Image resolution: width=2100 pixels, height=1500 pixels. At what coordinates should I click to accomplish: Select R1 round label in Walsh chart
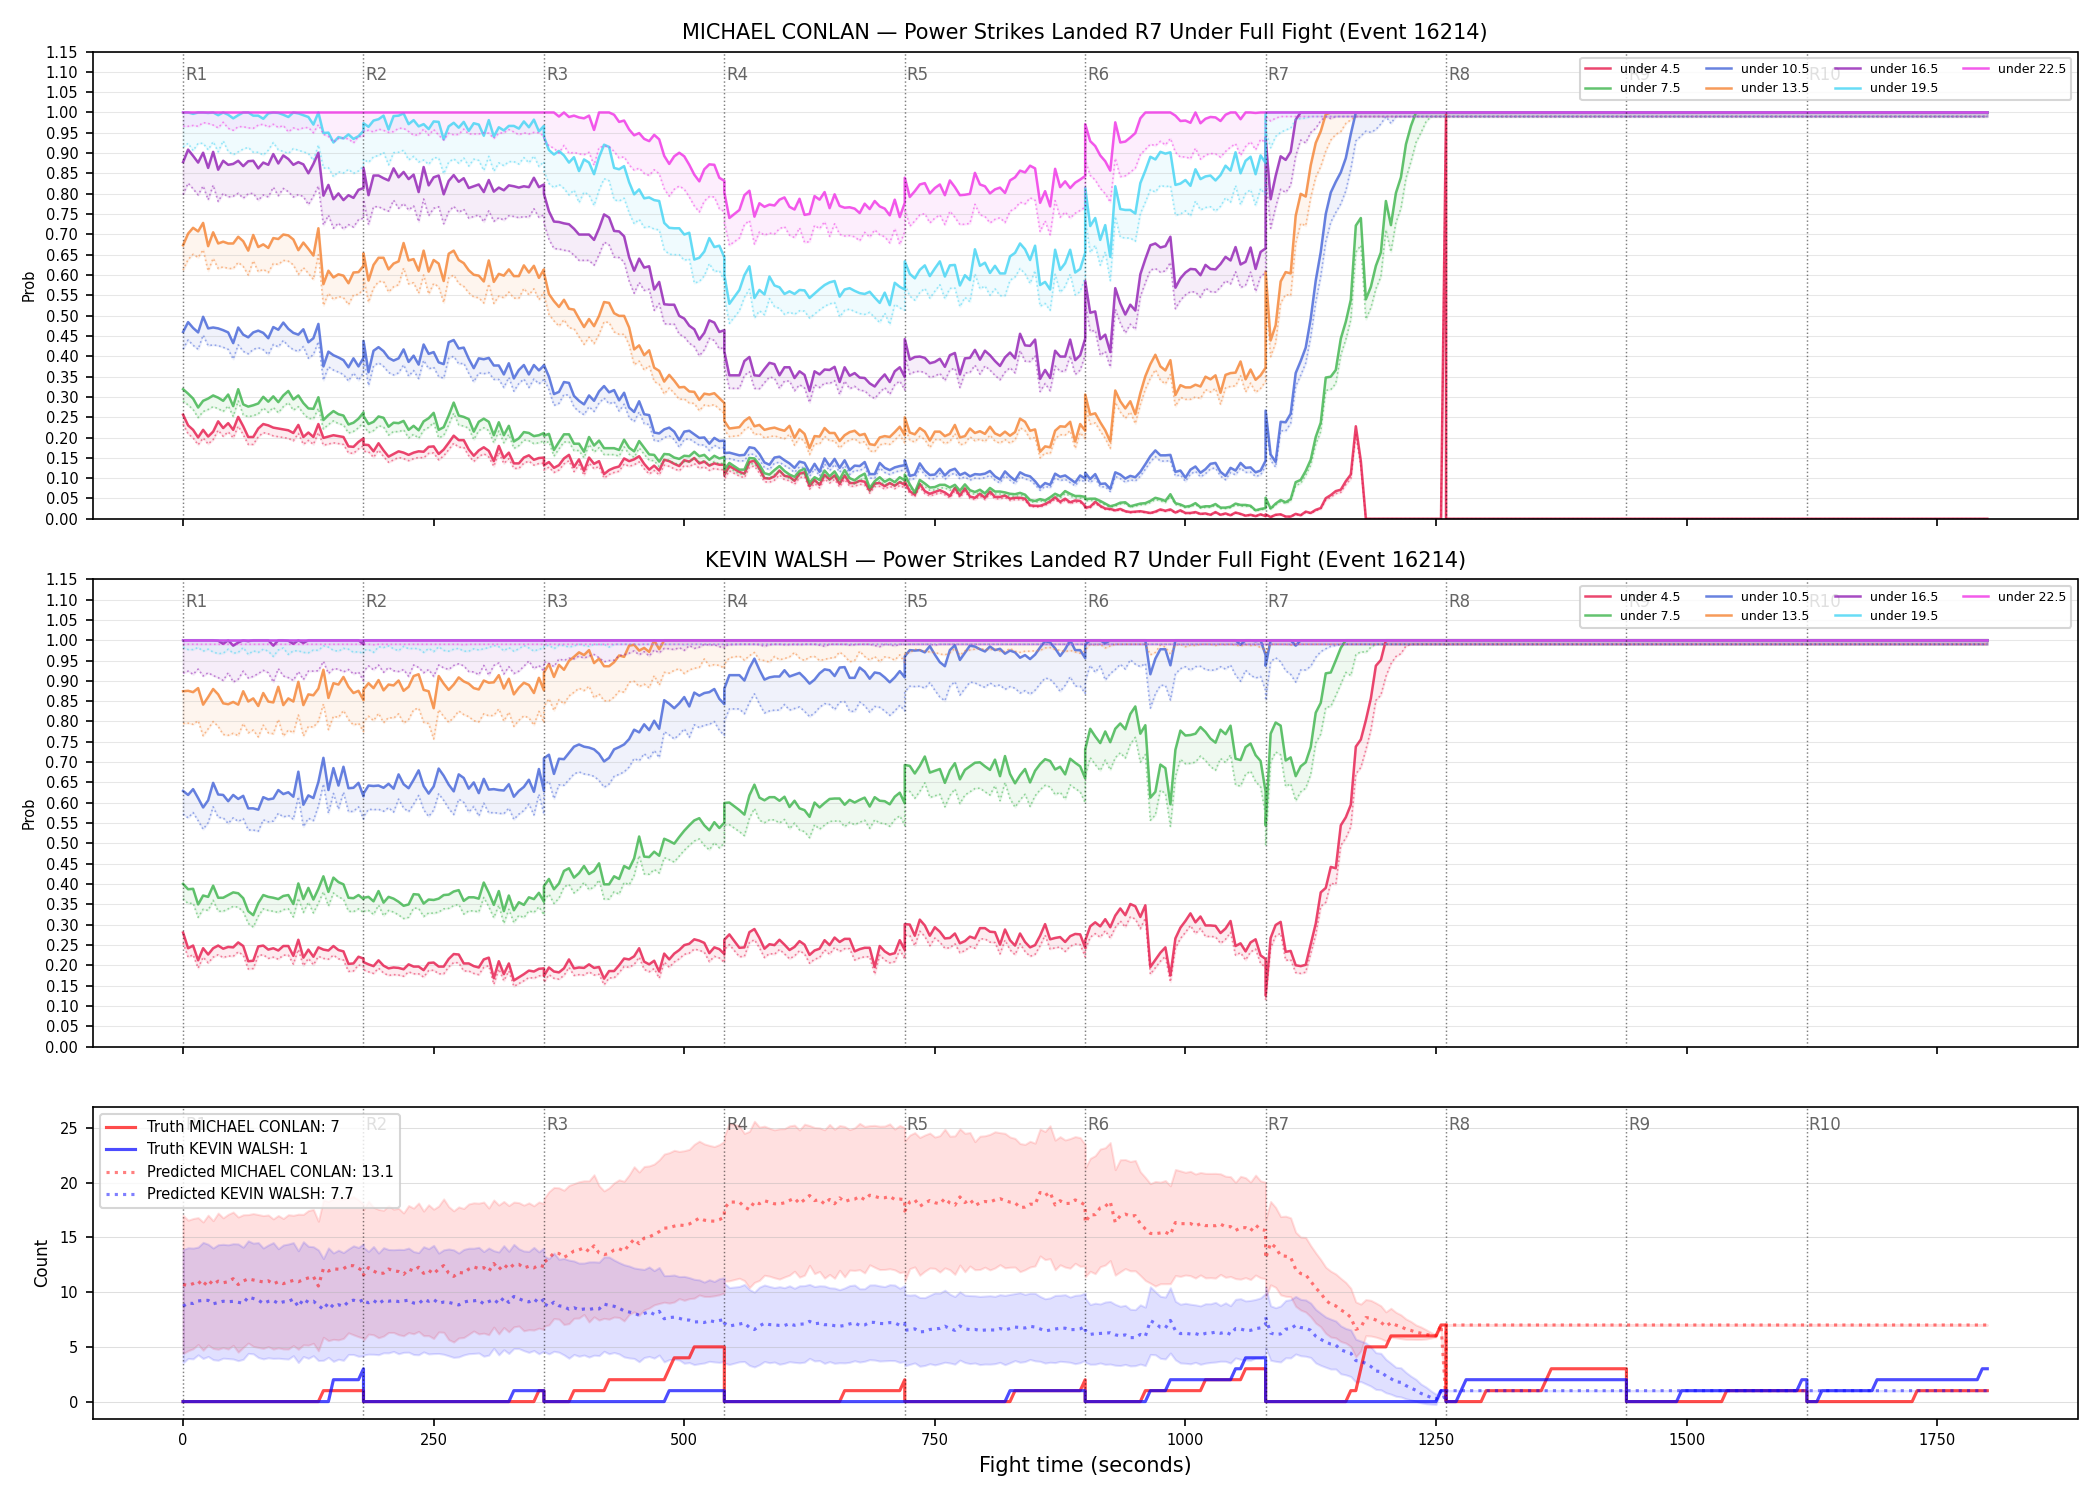tap(196, 601)
